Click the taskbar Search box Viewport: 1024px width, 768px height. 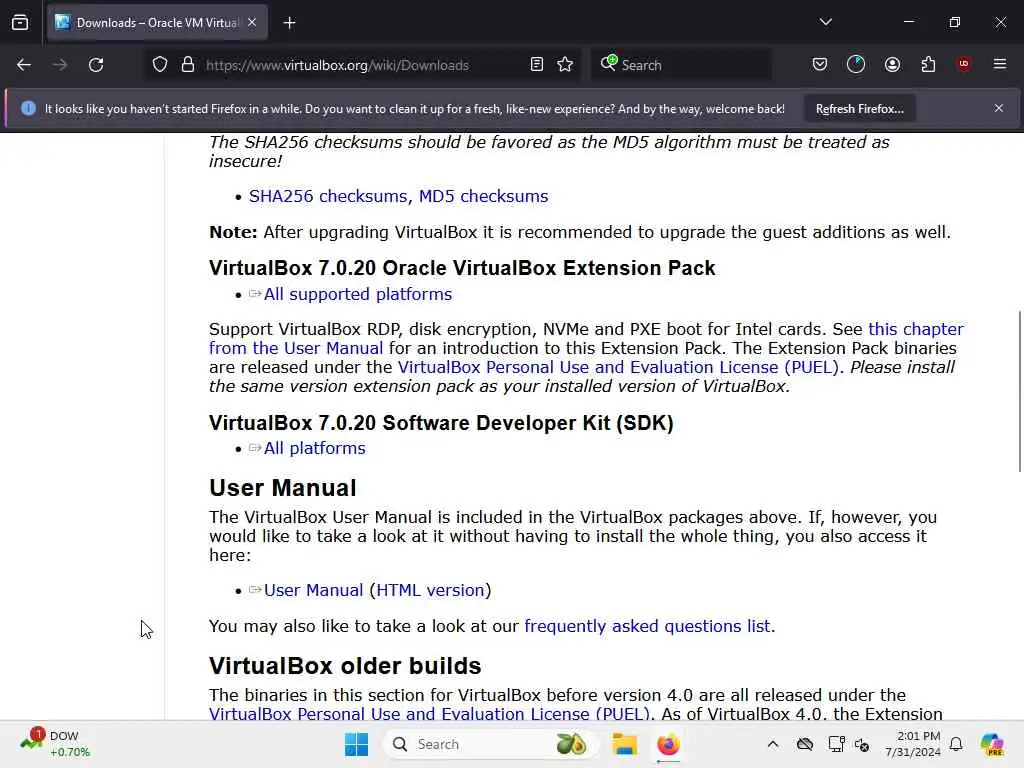point(490,744)
